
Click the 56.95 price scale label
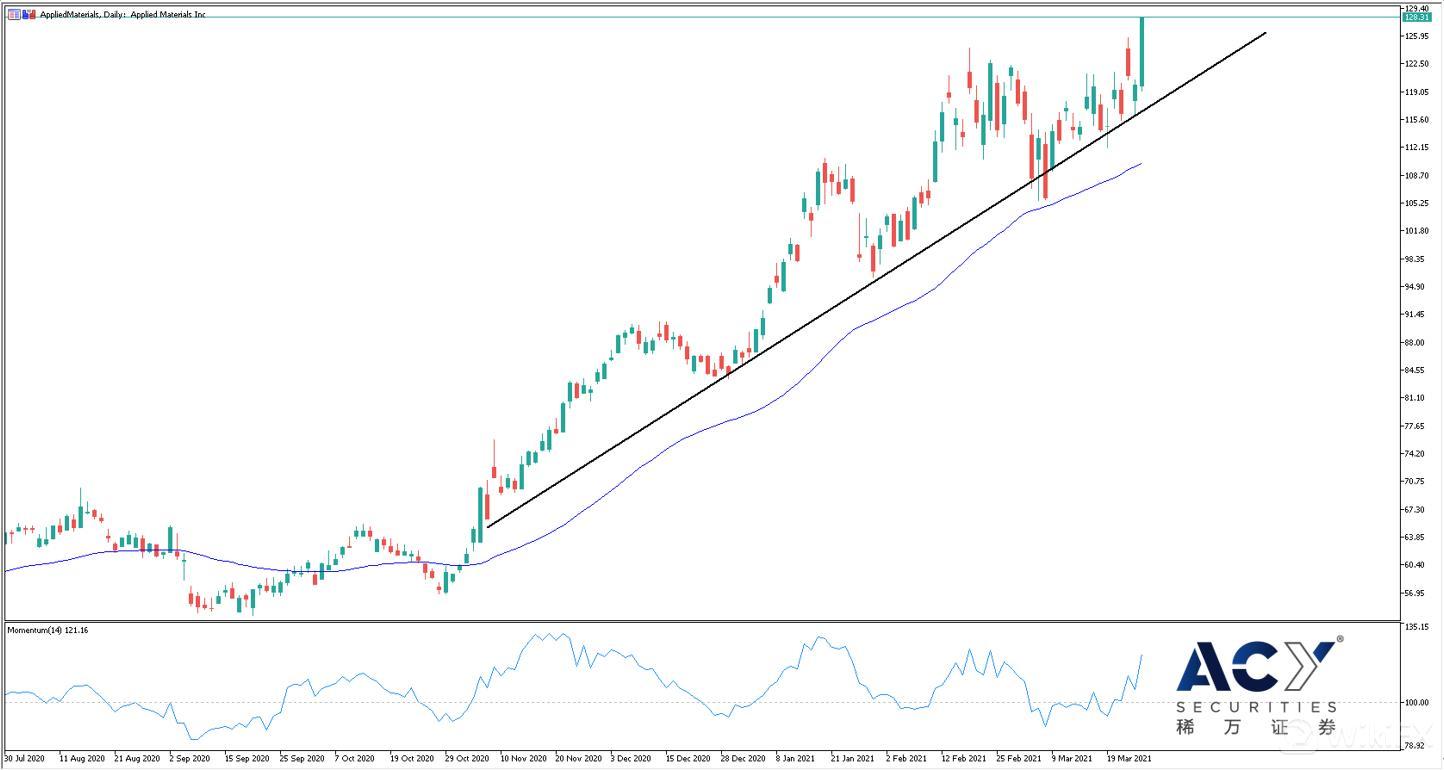click(x=1414, y=593)
